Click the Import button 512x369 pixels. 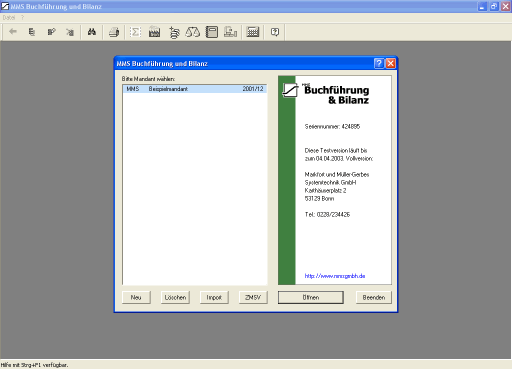pyautogui.click(x=214, y=297)
